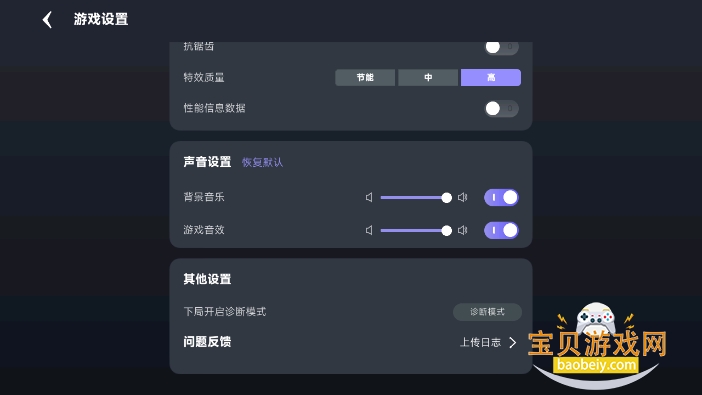Click the low-volume speaker icon for 背景音乐
The width and height of the screenshot is (702, 395).
point(369,198)
